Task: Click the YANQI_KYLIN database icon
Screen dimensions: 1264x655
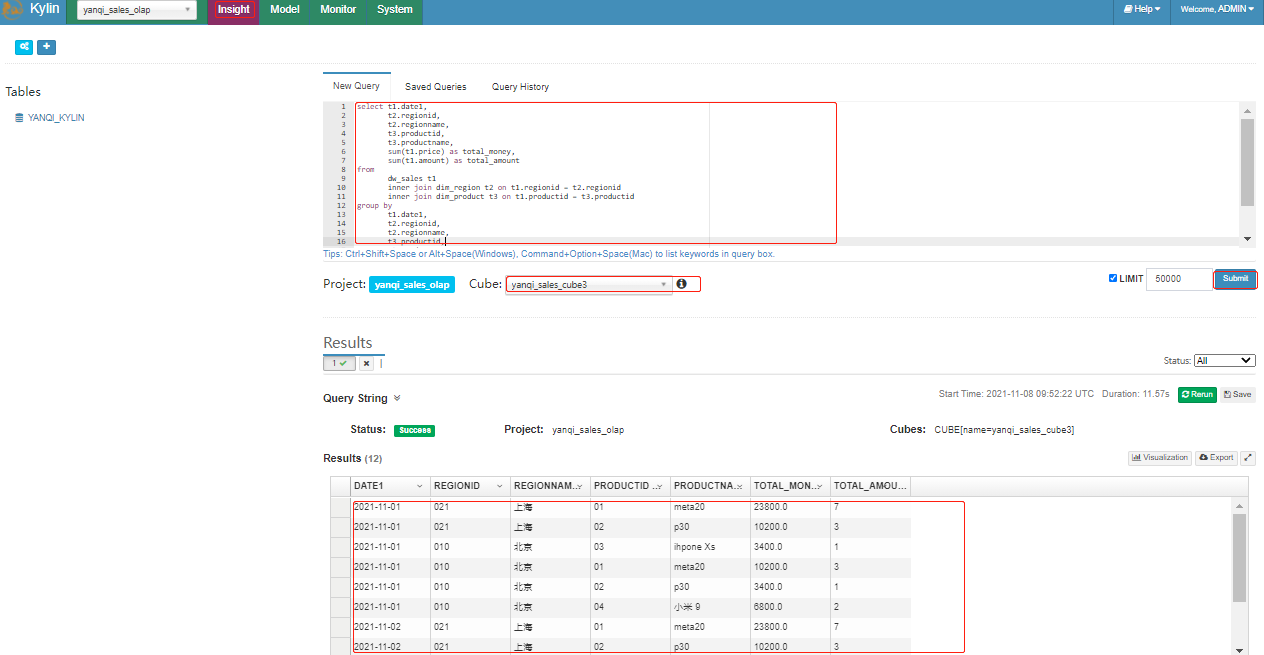Action: pyautogui.click(x=19, y=118)
